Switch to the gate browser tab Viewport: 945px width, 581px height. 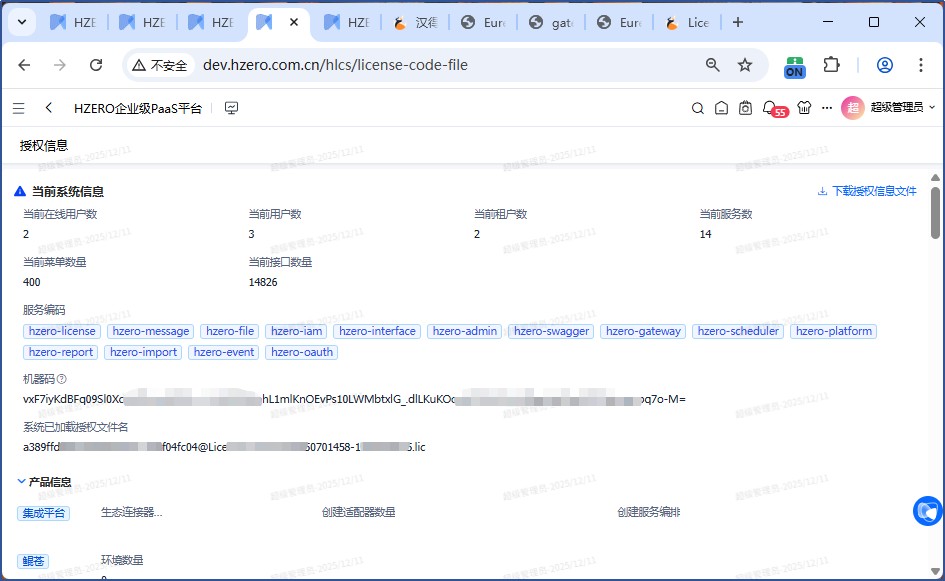click(x=551, y=22)
